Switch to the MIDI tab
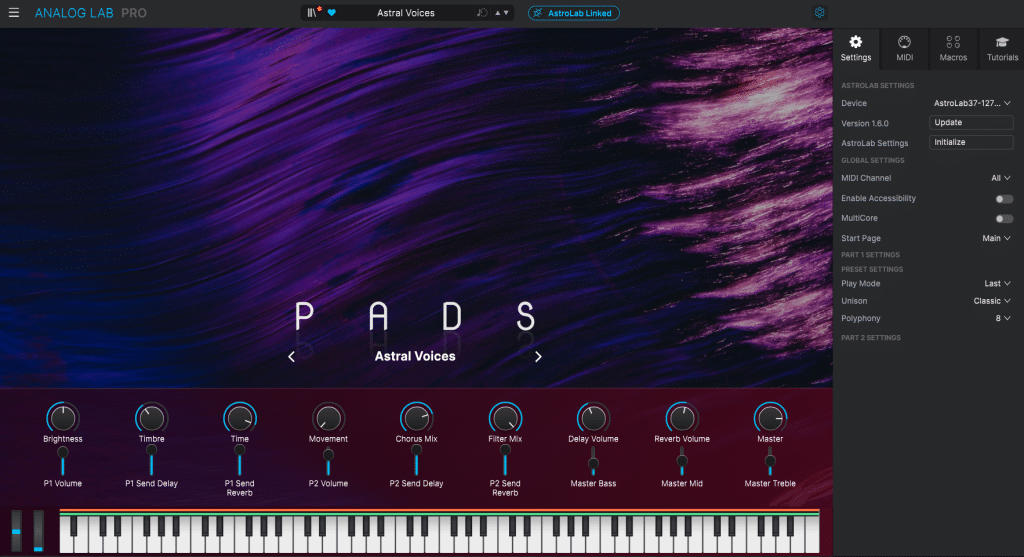 [904, 47]
